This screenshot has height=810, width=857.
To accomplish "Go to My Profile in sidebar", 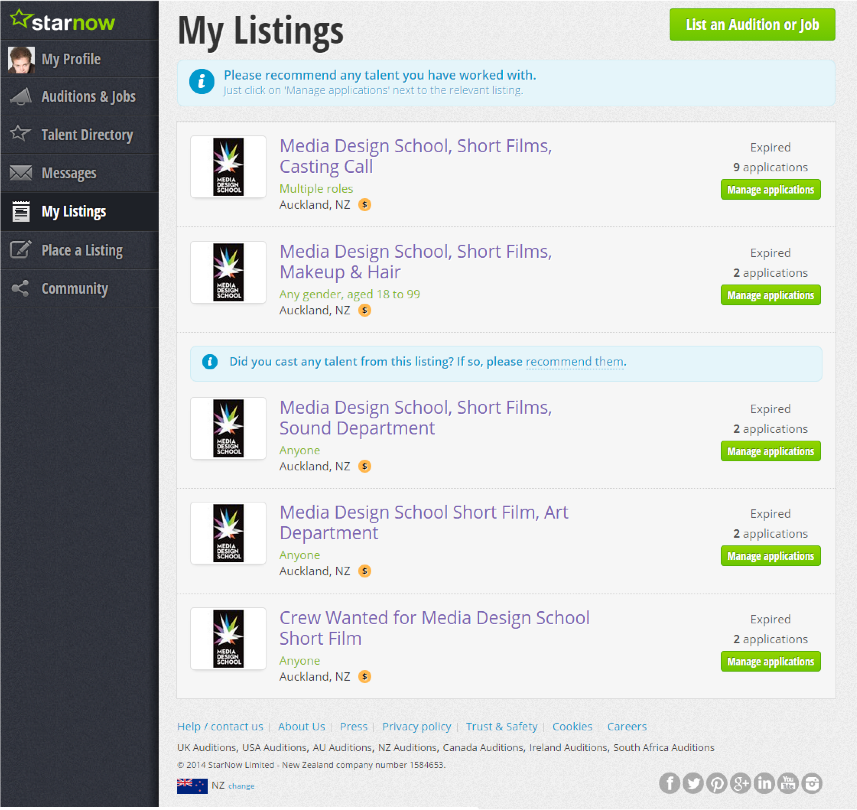I will click(x=80, y=59).
